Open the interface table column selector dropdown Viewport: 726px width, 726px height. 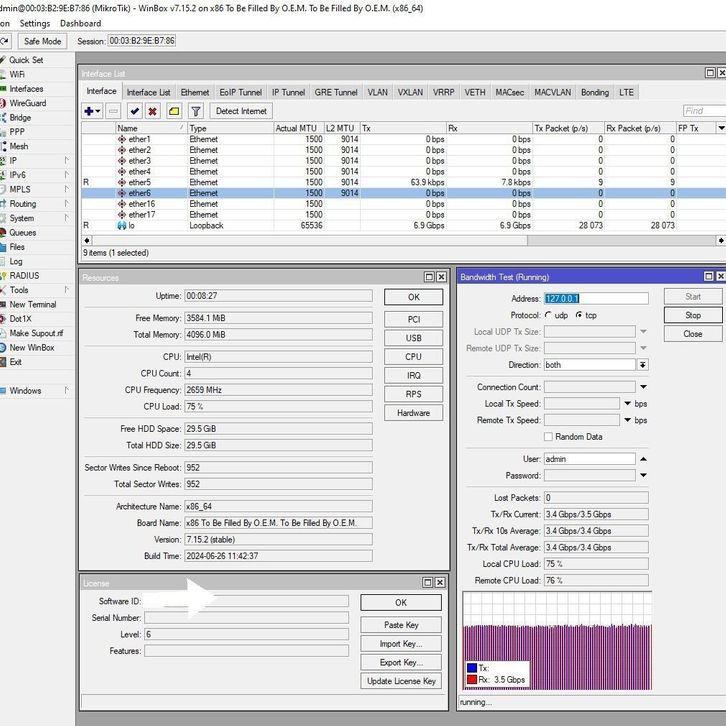(721, 128)
